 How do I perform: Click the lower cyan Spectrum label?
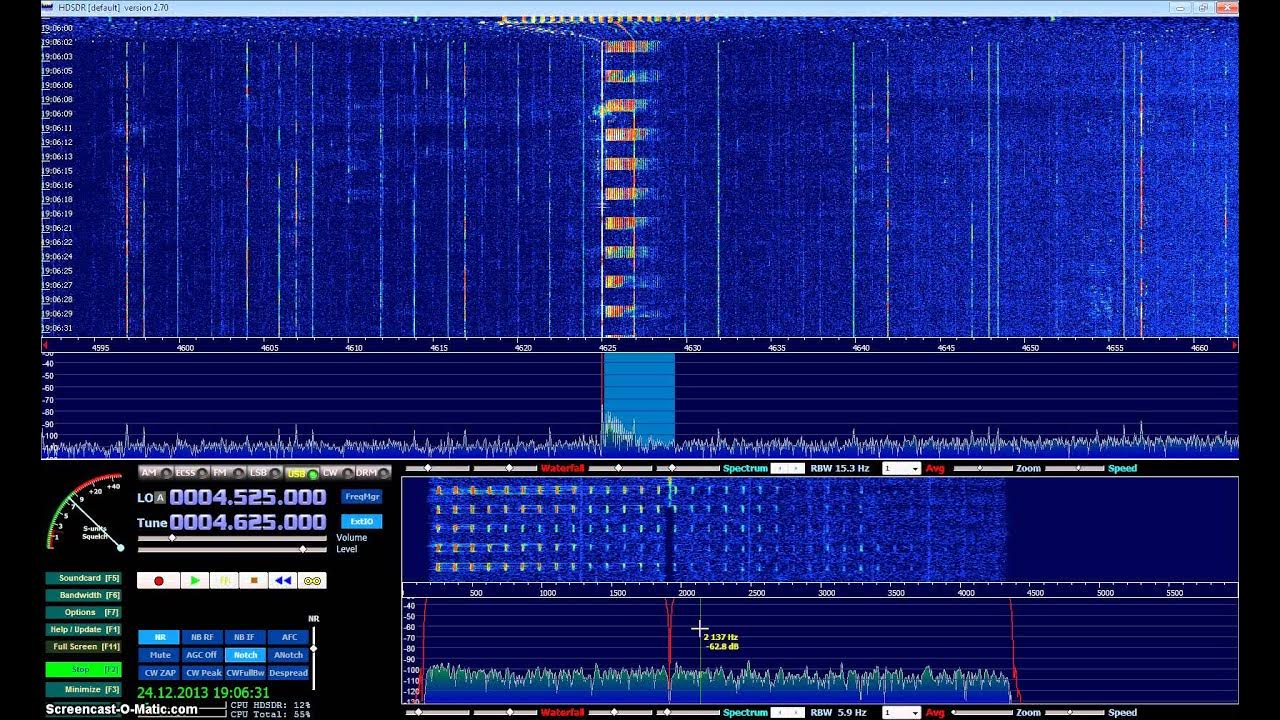pyautogui.click(x=745, y=713)
